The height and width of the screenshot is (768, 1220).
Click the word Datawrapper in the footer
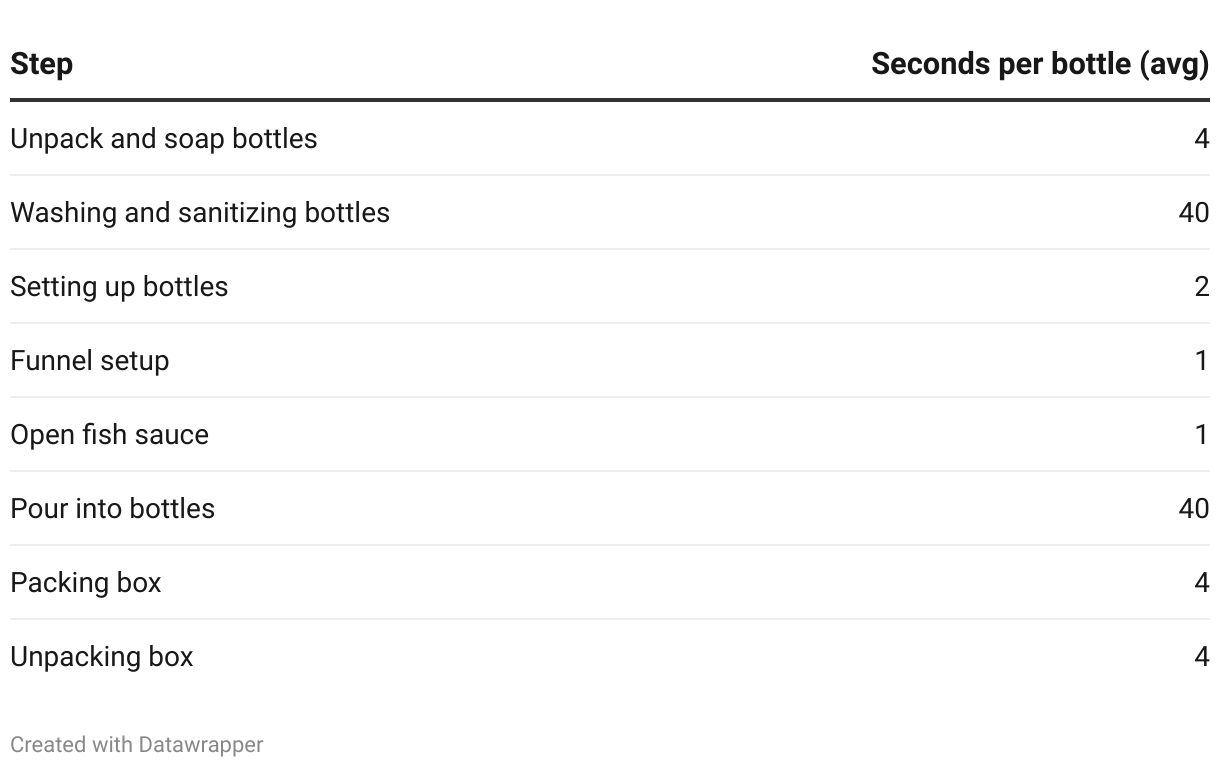click(201, 745)
